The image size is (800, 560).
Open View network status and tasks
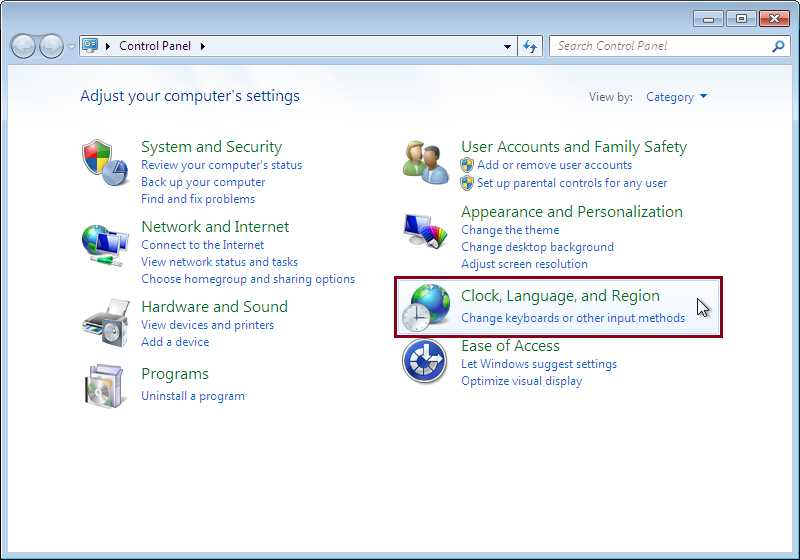pos(219,262)
